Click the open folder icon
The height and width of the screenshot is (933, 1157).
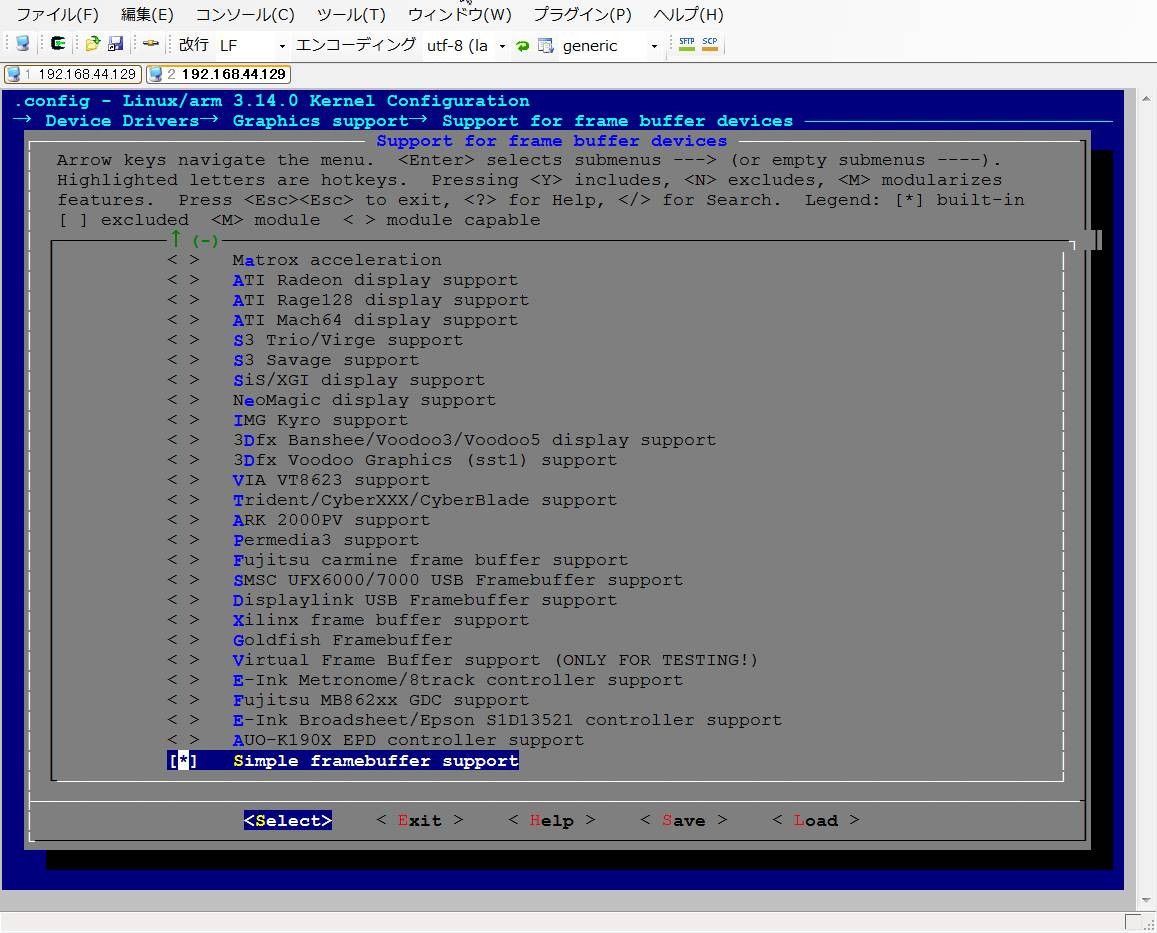click(x=92, y=44)
